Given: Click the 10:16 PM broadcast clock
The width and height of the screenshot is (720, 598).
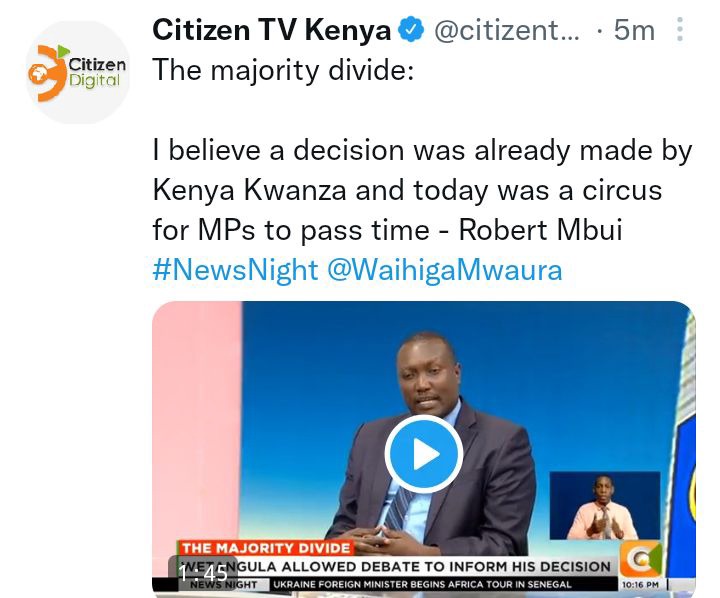Looking at the screenshot, I should point(640,585).
